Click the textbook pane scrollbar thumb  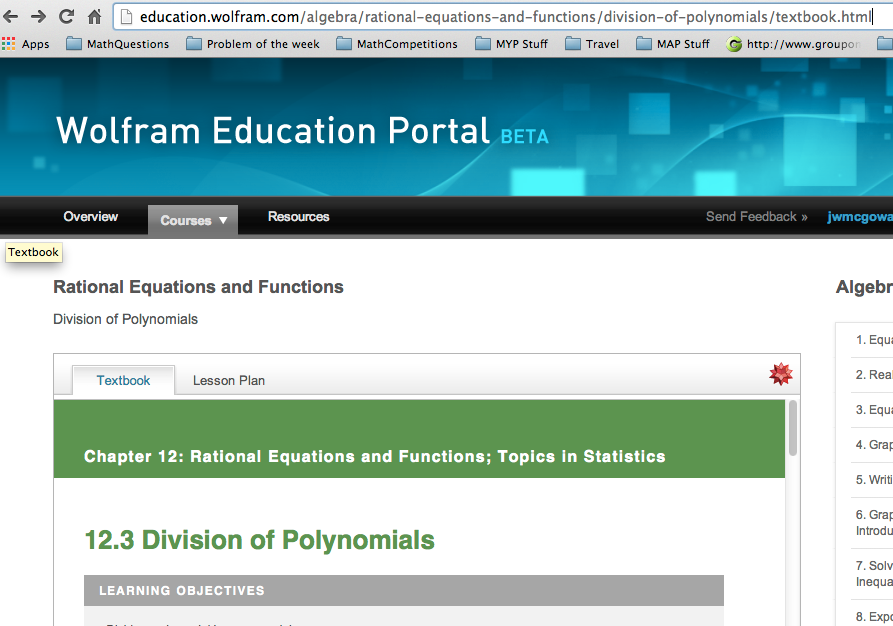792,428
